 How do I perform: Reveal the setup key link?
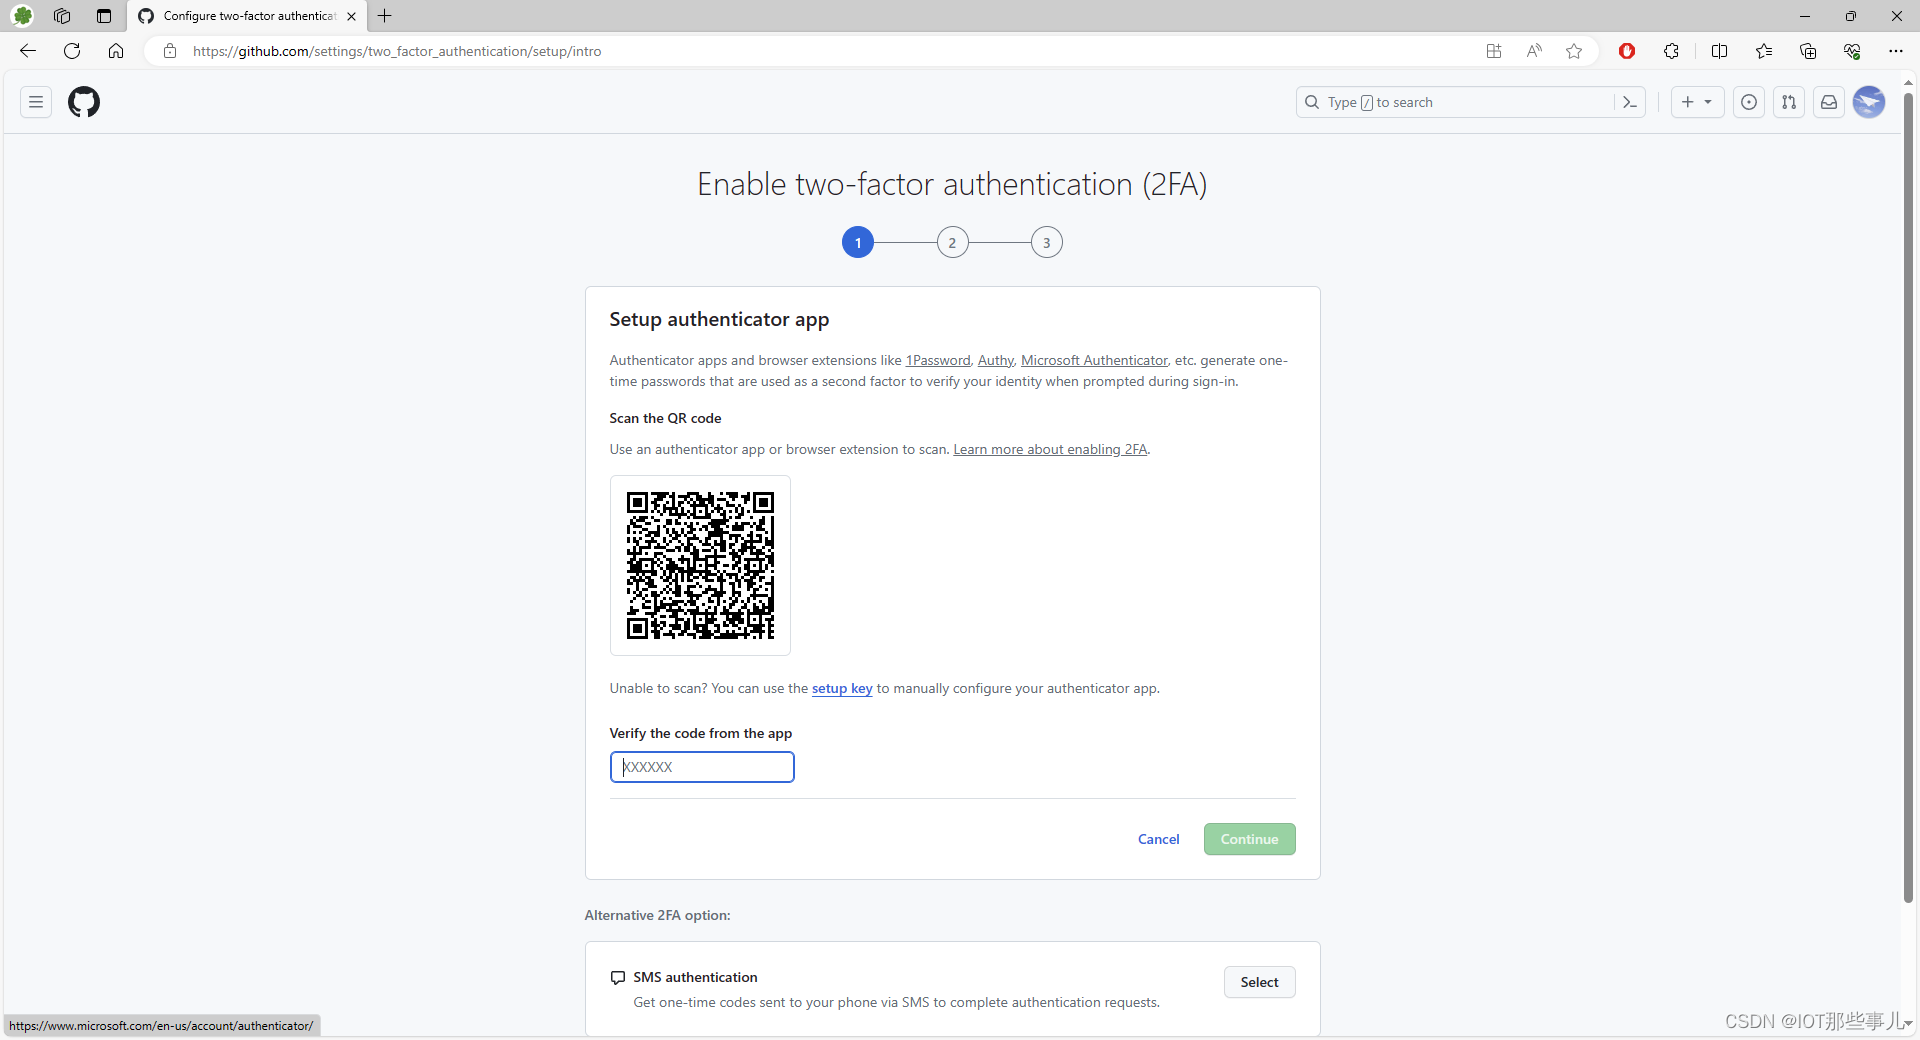[x=842, y=688]
